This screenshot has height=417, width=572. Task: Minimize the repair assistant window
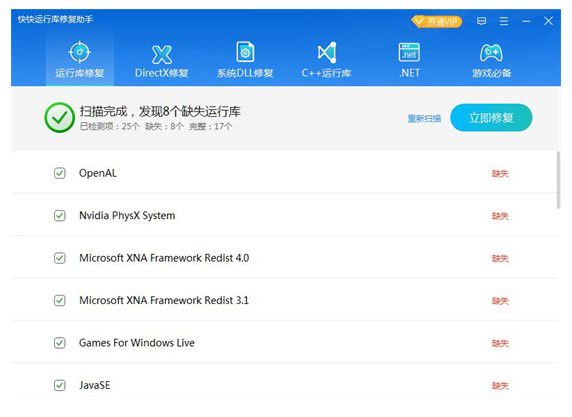526,21
